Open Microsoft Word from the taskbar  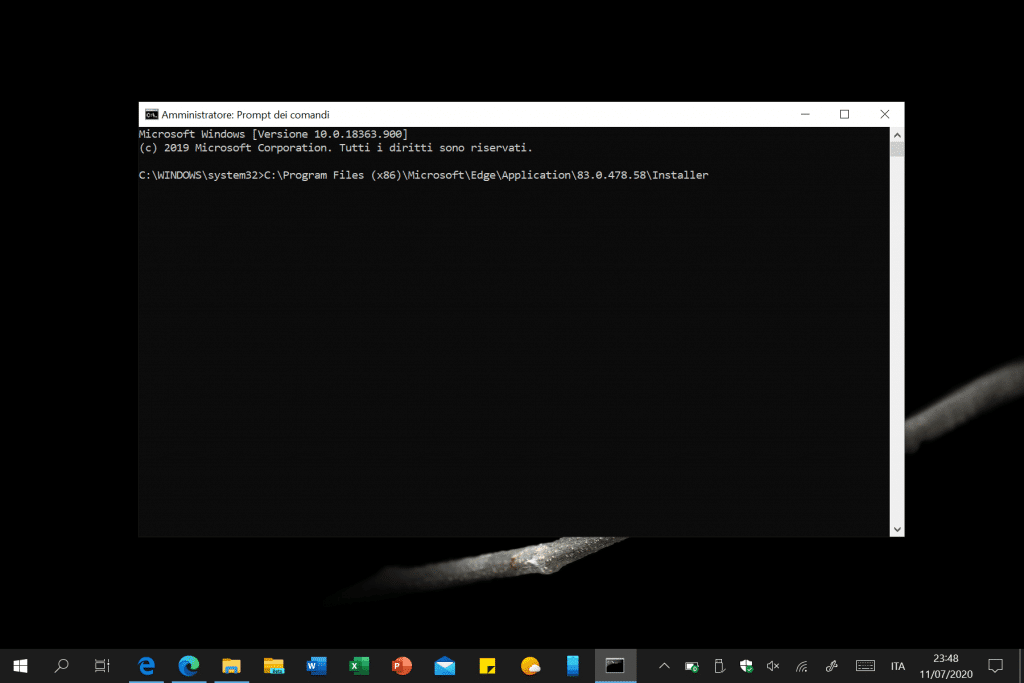pos(317,665)
